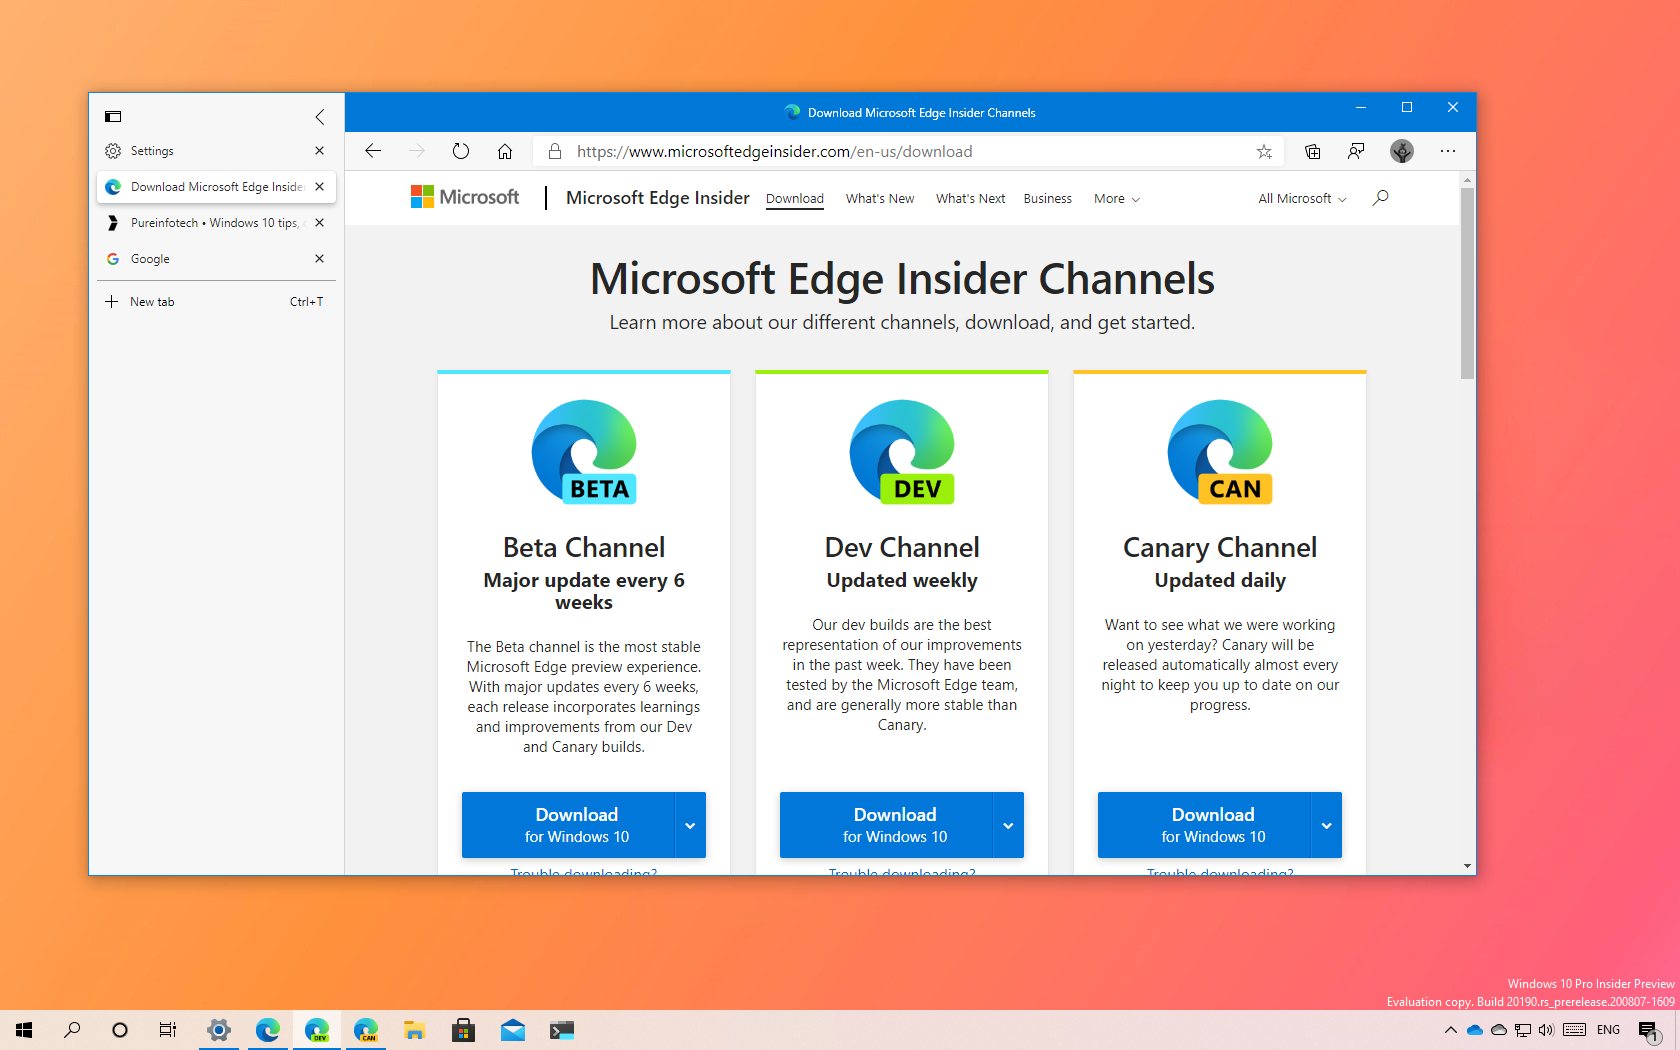Expand the More dropdown

tap(1116, 199)
